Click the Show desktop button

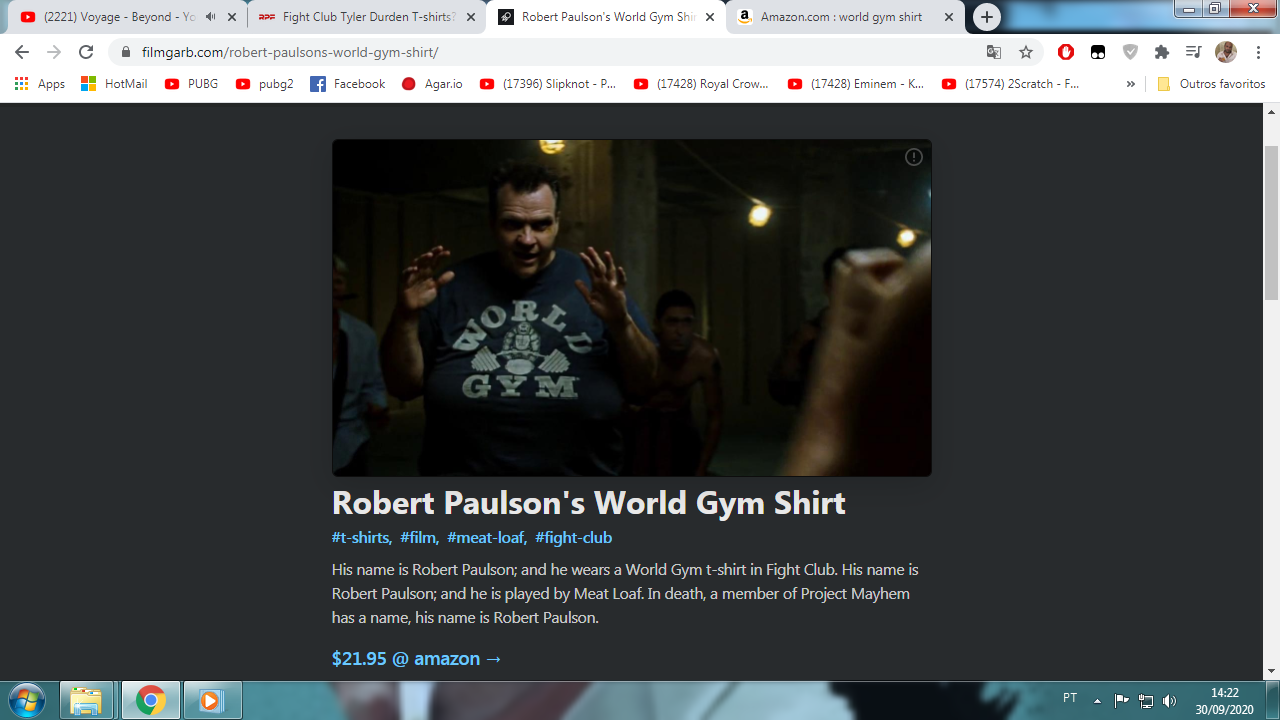point(1272,700)
